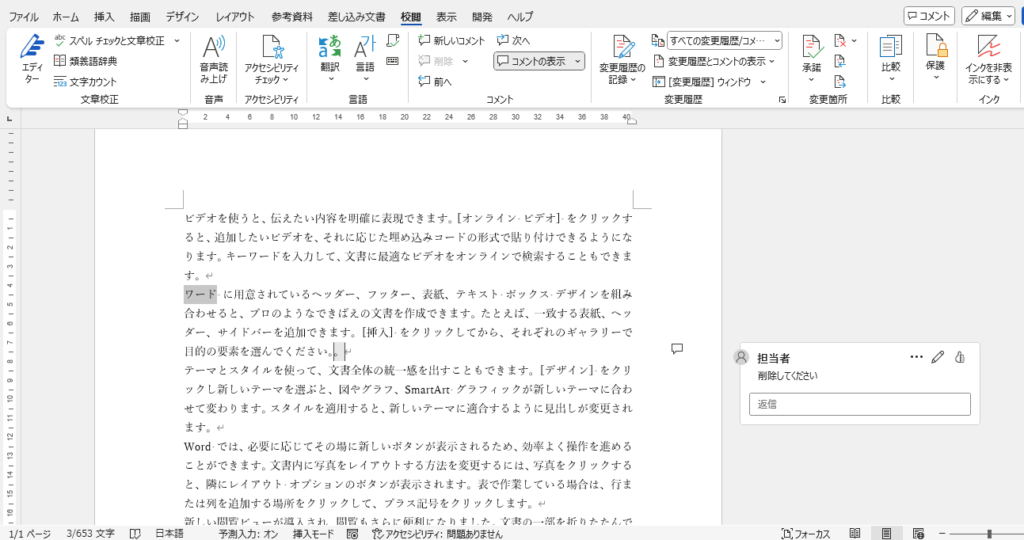
Task: Switch to read mode view icon
Action: pos(855,533)
